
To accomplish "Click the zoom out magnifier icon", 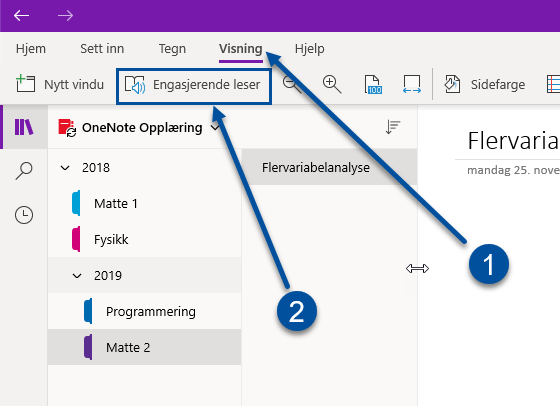I will 291,84.
